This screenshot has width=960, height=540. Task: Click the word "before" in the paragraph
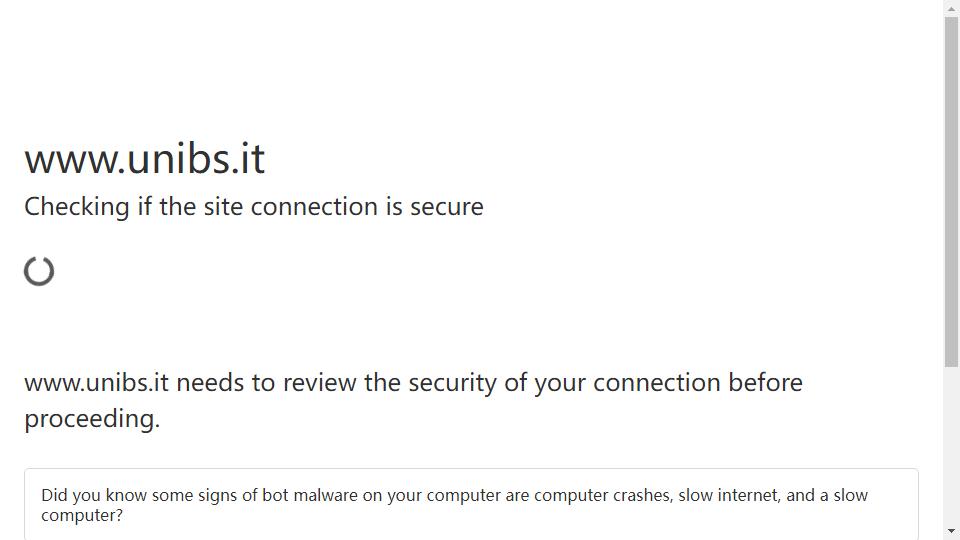pyautogui.click(x=765, y=383)
